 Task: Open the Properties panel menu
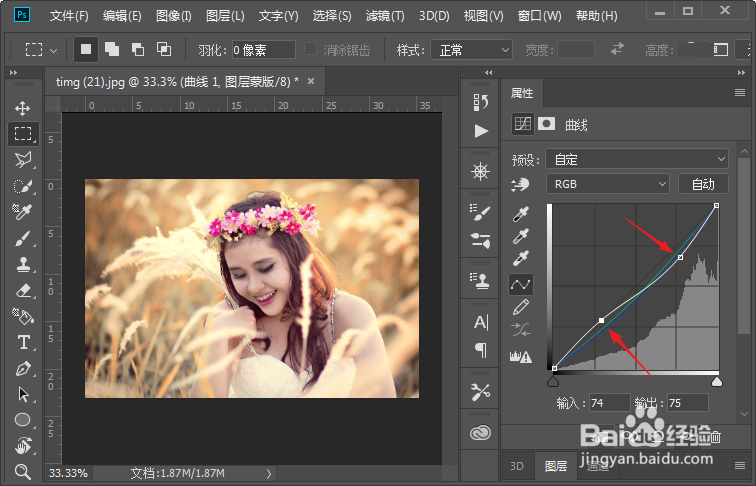point(740,93)
